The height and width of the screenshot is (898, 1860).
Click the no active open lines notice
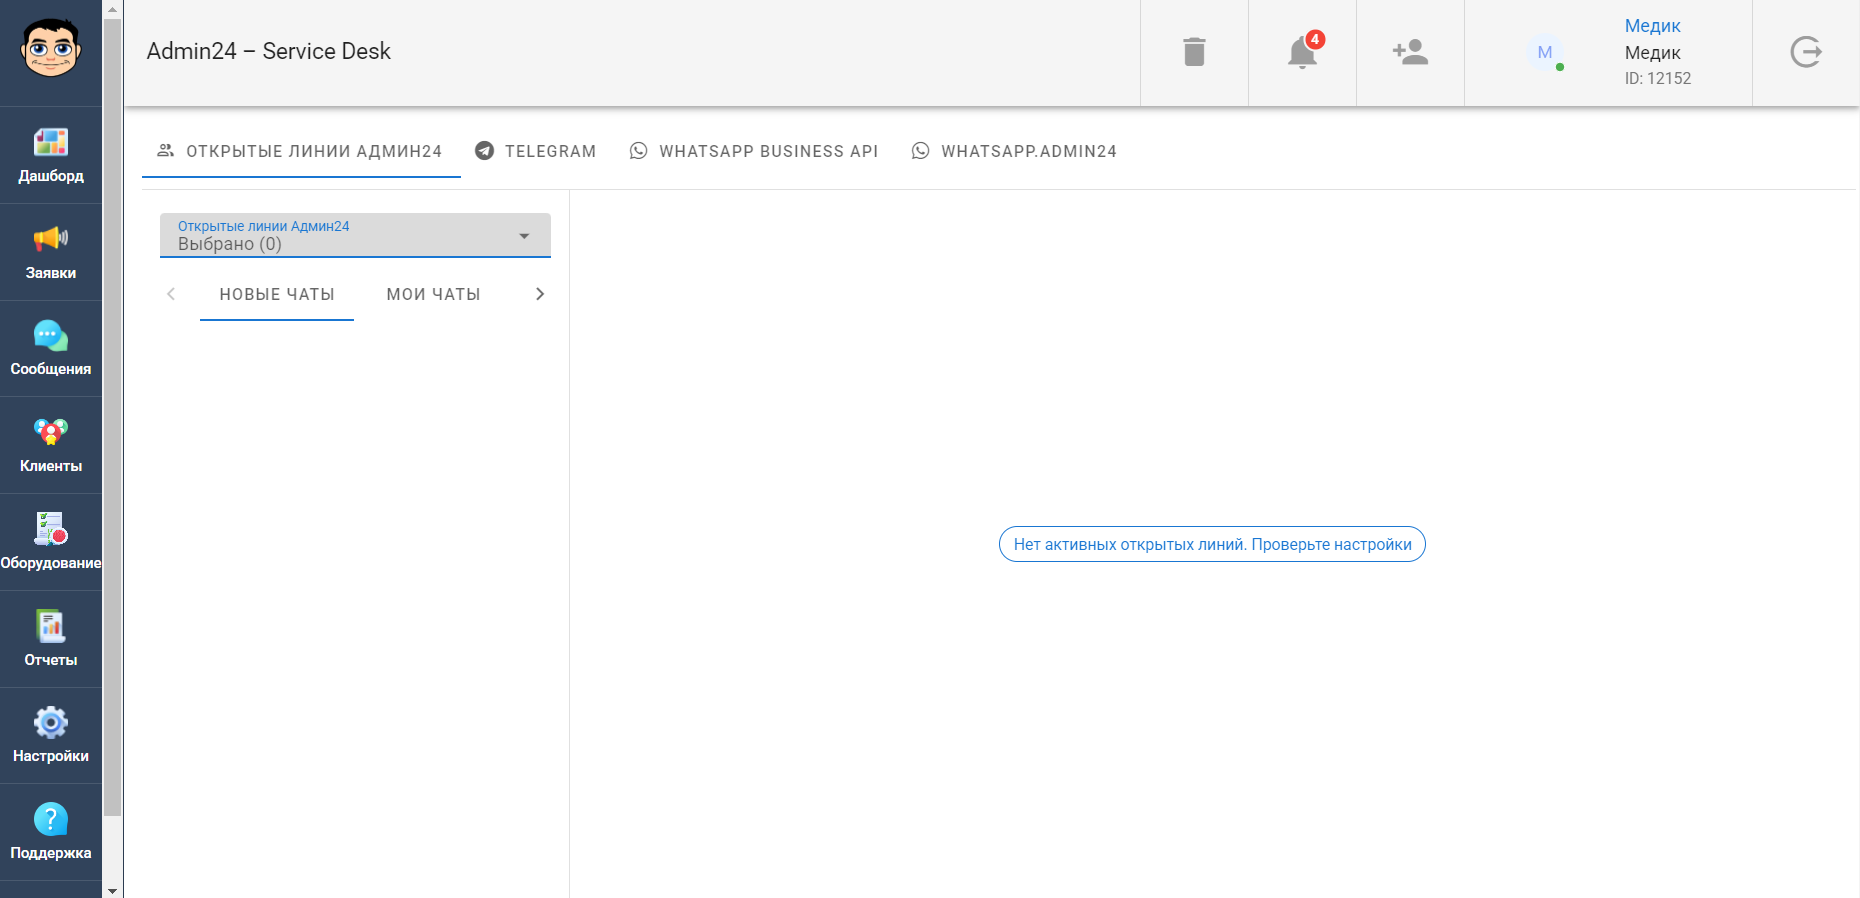click(1212, 544)
